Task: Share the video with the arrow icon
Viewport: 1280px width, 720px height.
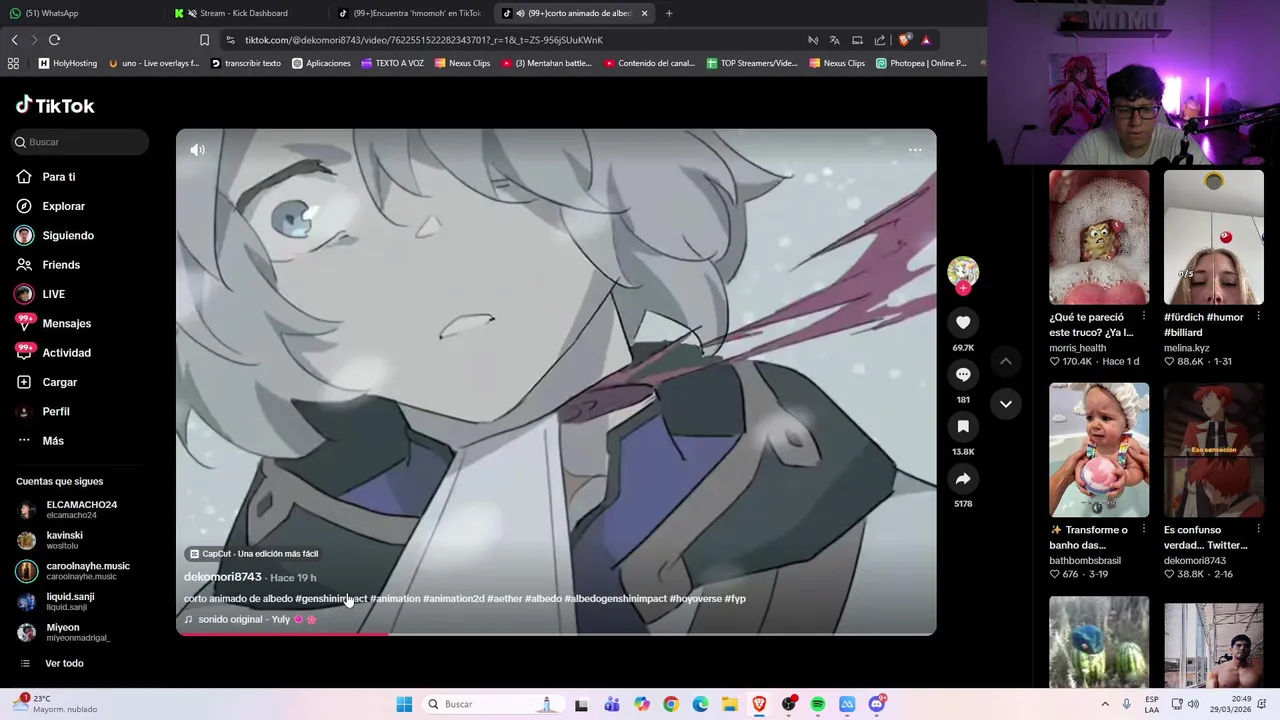Action: (x=963, y=479)
